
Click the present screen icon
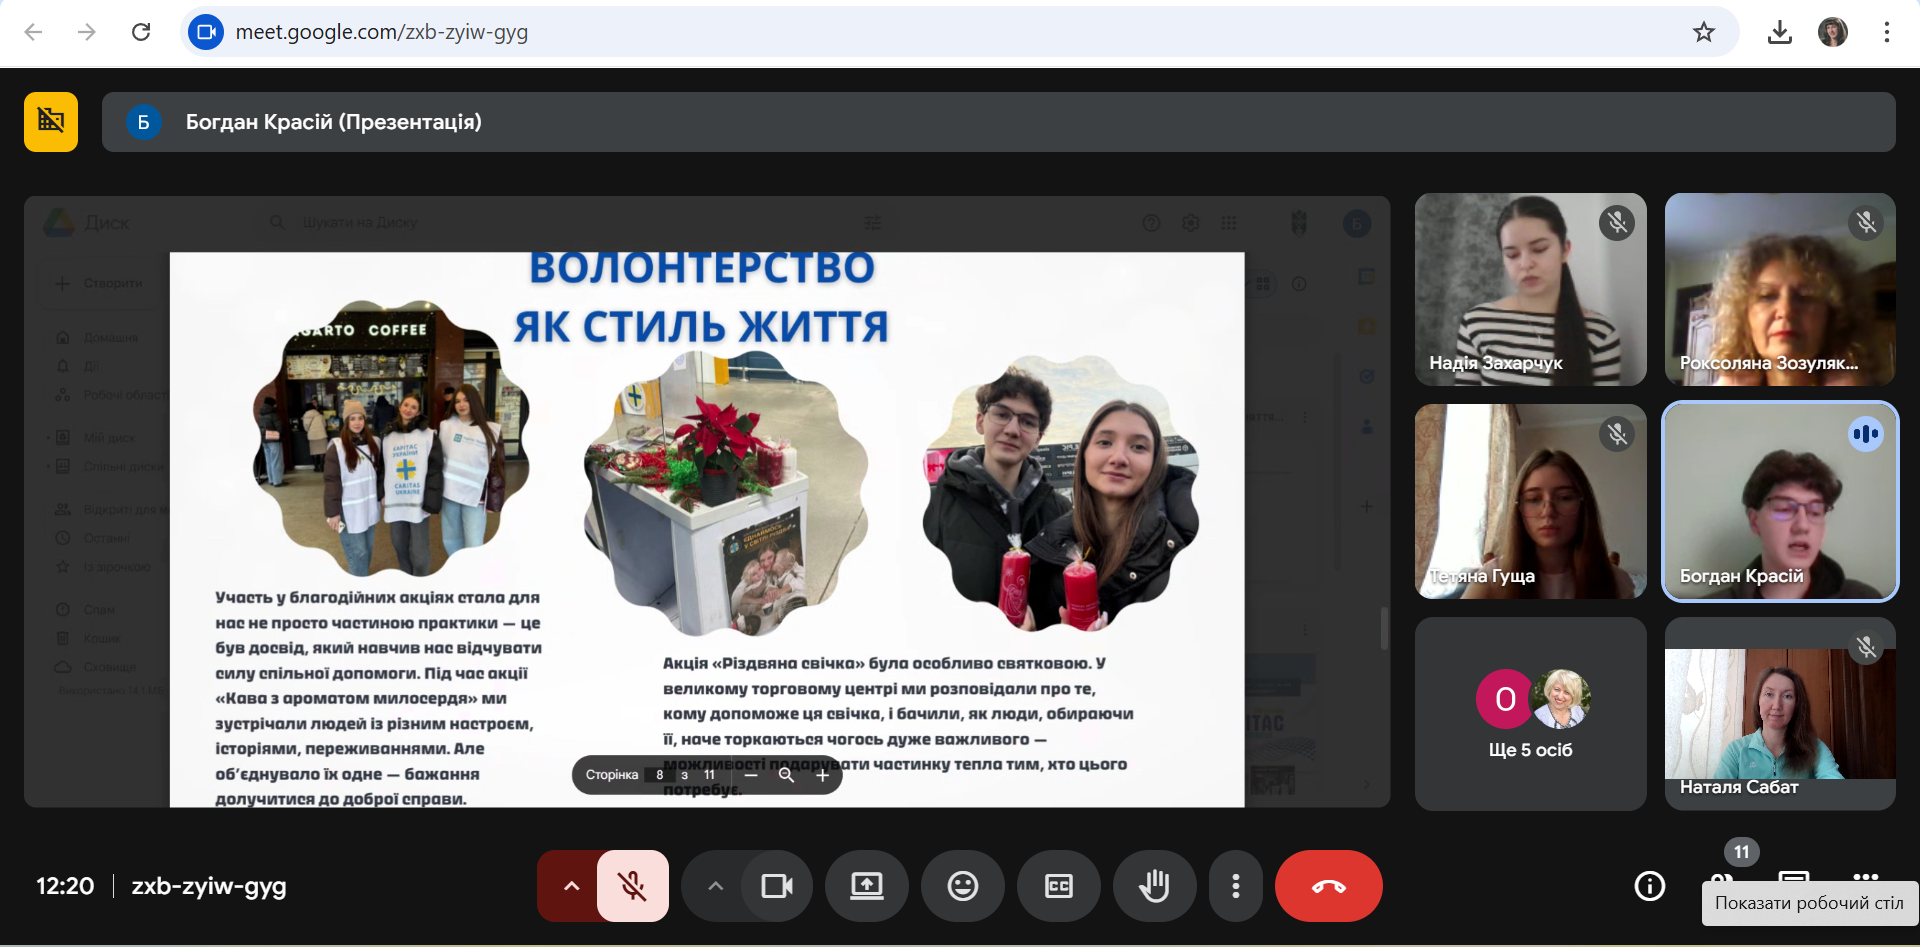[866, 886]
